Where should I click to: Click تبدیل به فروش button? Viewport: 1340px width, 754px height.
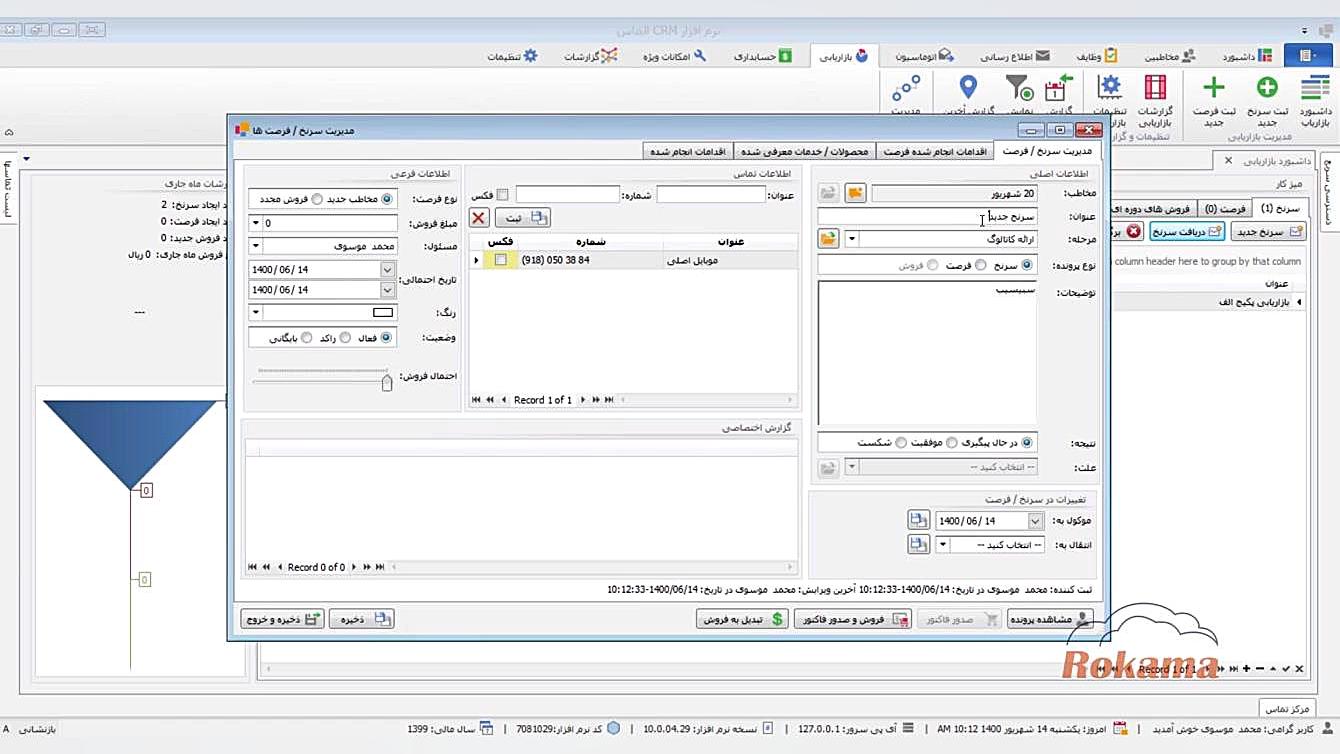(742, 619)
